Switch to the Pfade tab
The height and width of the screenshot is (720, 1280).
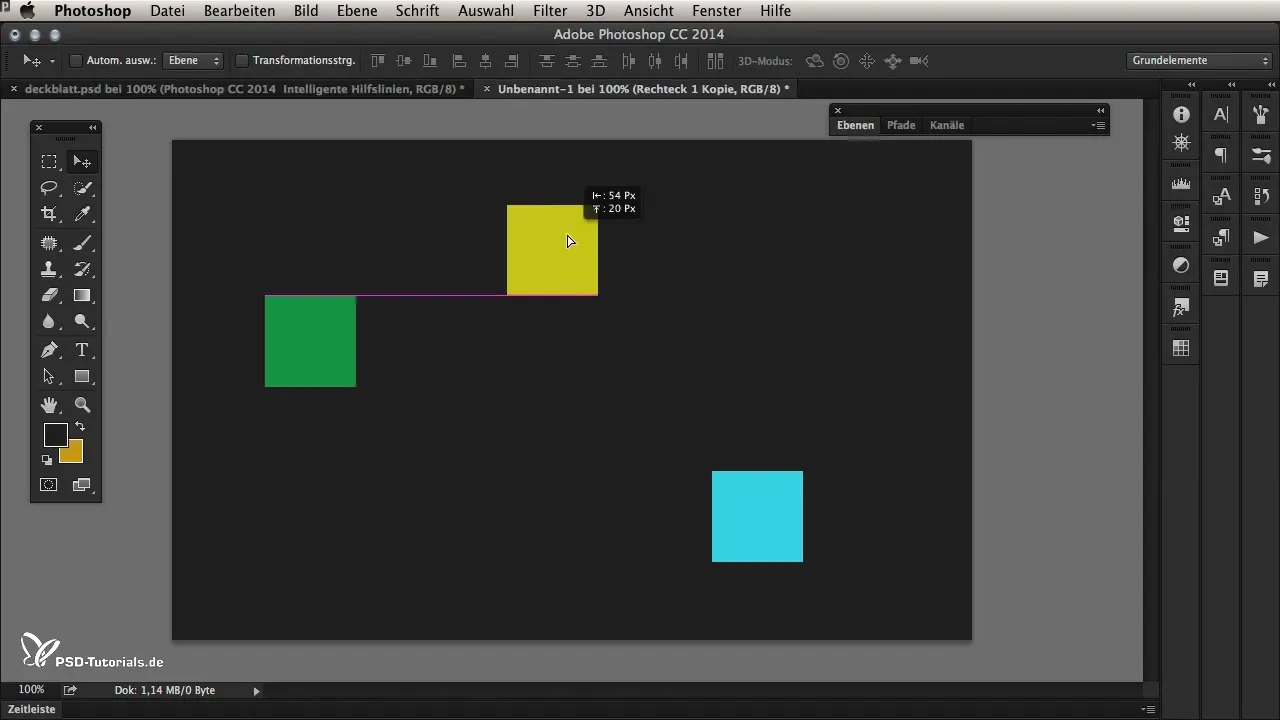(x=901, y=126)
